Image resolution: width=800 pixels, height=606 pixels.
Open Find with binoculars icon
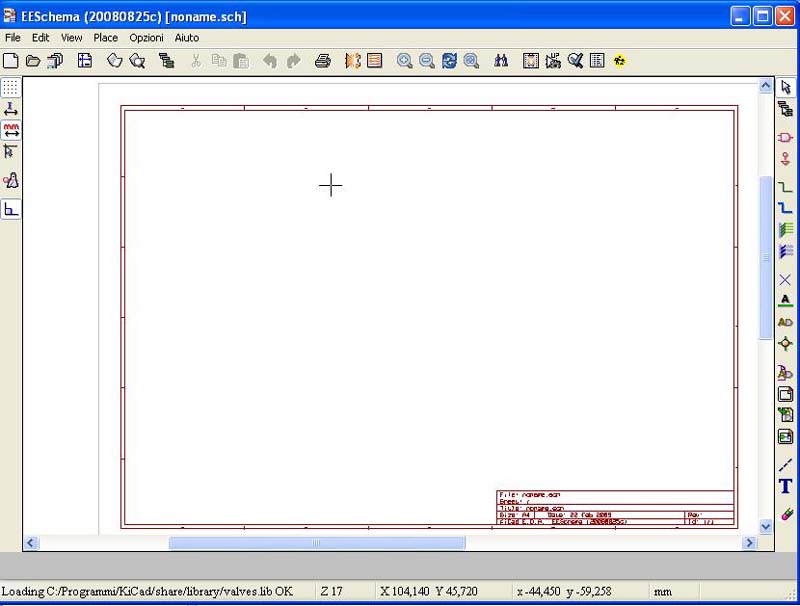pyautogui.click(x=501, y=61)
